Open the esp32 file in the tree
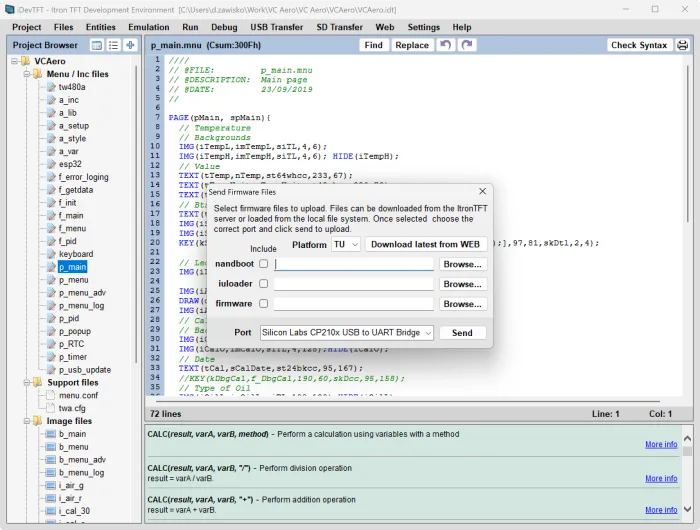Screen dimensions: 700x530 point(70,164)
